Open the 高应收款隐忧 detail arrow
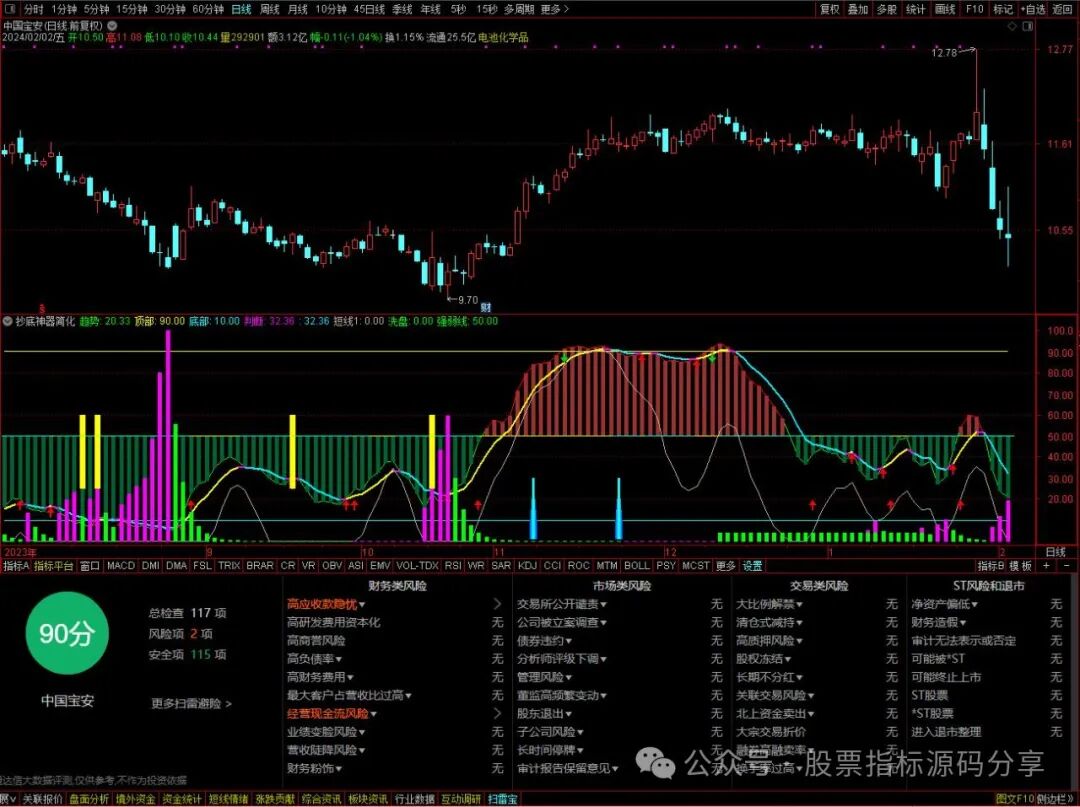1080x807 pixels. tap(498, 604)
